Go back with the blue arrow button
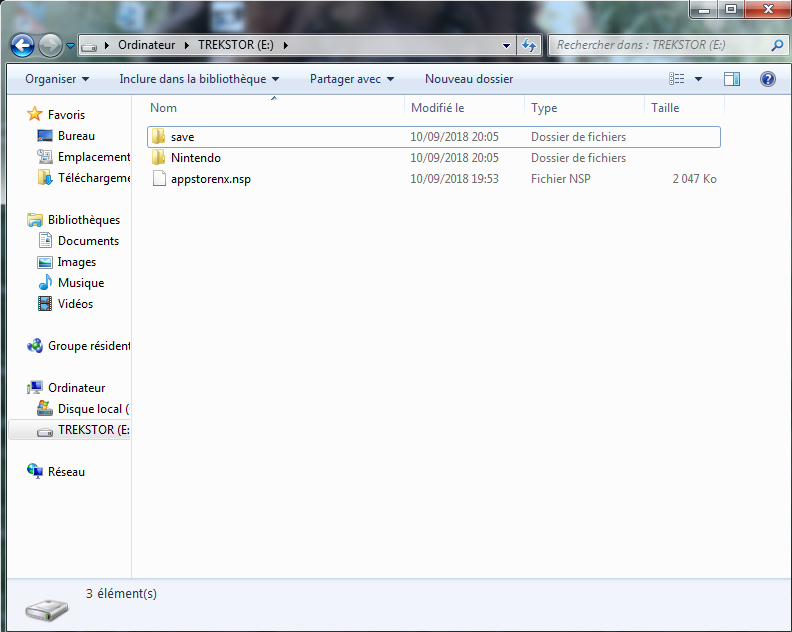The width and height of the screenshot is (792, 632). tap(22, 45)
